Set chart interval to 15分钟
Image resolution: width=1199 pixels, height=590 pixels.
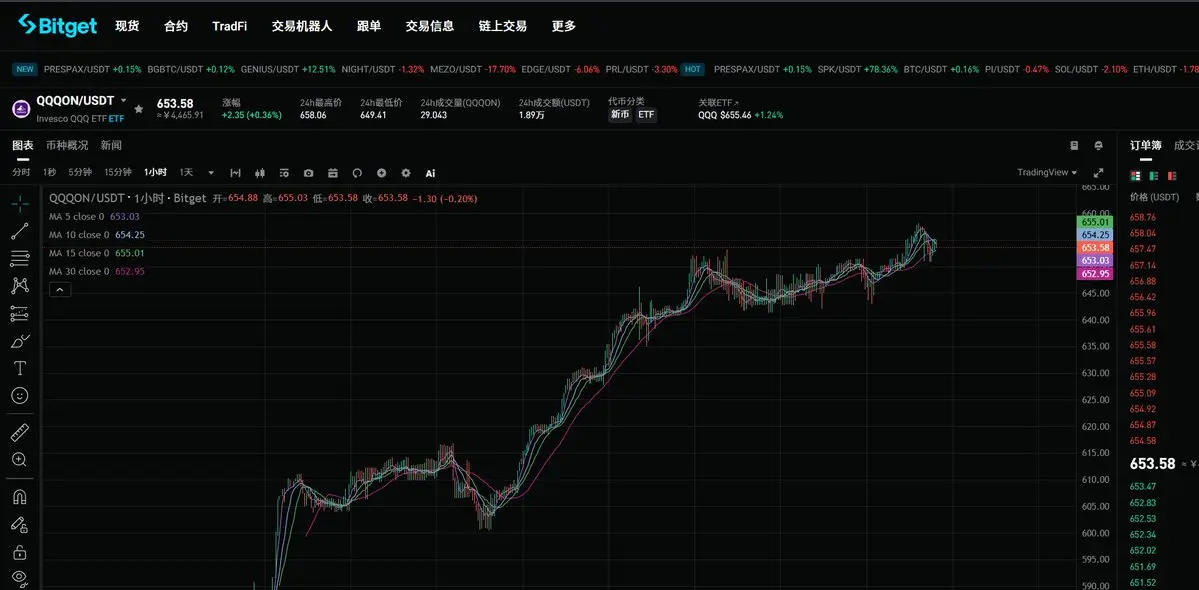[118, 173]
